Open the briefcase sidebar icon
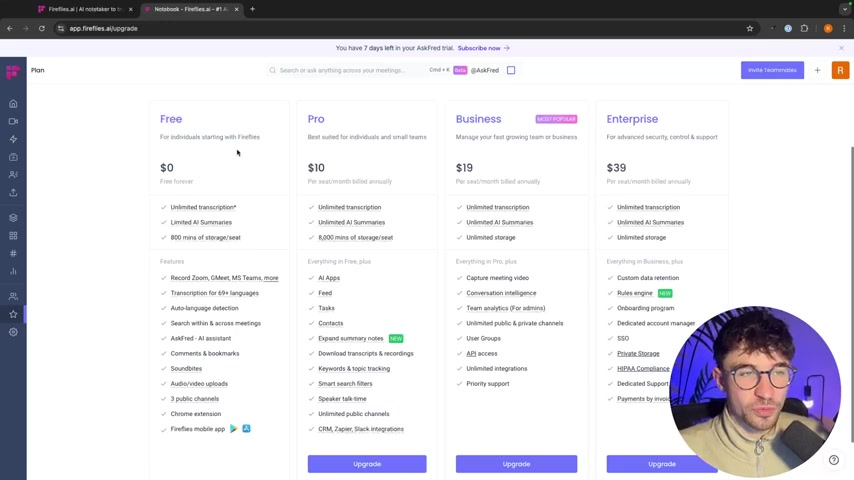 pos(13,157)
